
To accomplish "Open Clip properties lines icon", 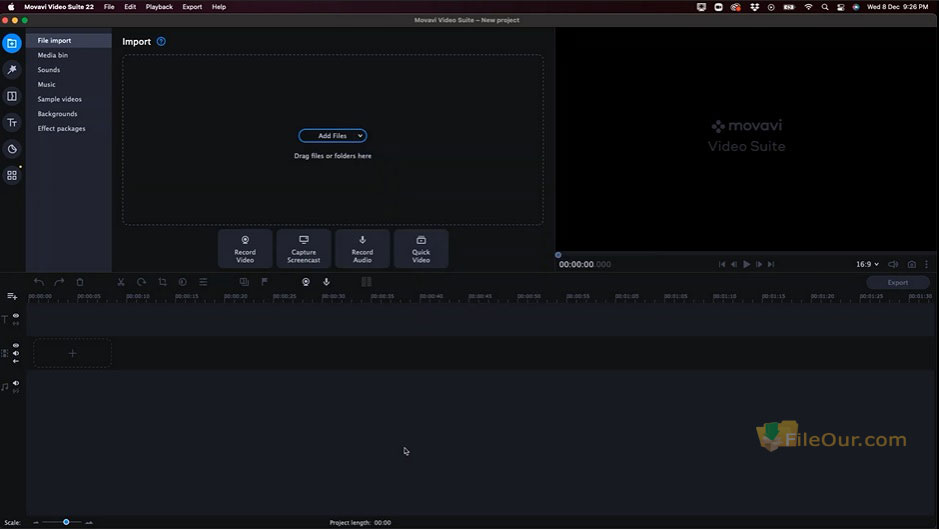I will point(203,281).
